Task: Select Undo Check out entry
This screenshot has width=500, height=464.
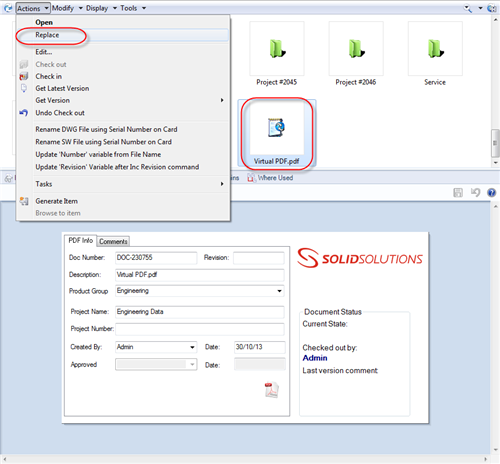Action: (x=60, y=113)
